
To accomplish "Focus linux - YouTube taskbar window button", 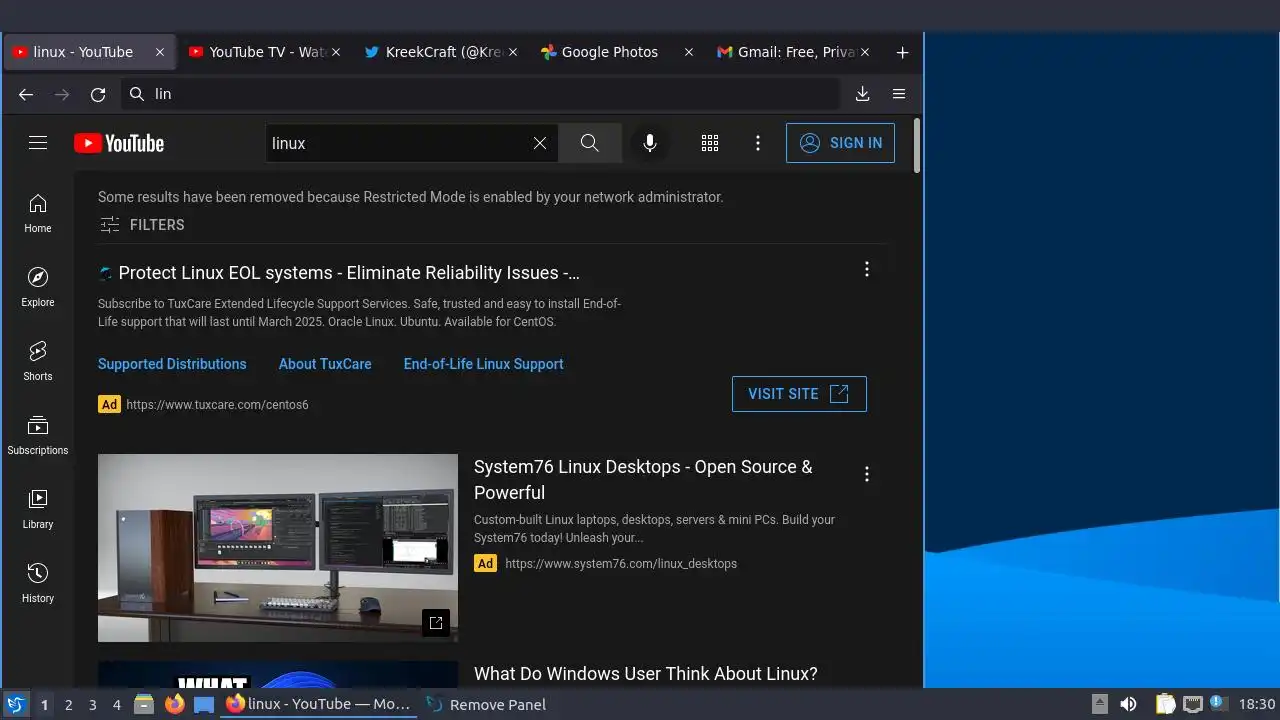I will click(x=317, y=704).
